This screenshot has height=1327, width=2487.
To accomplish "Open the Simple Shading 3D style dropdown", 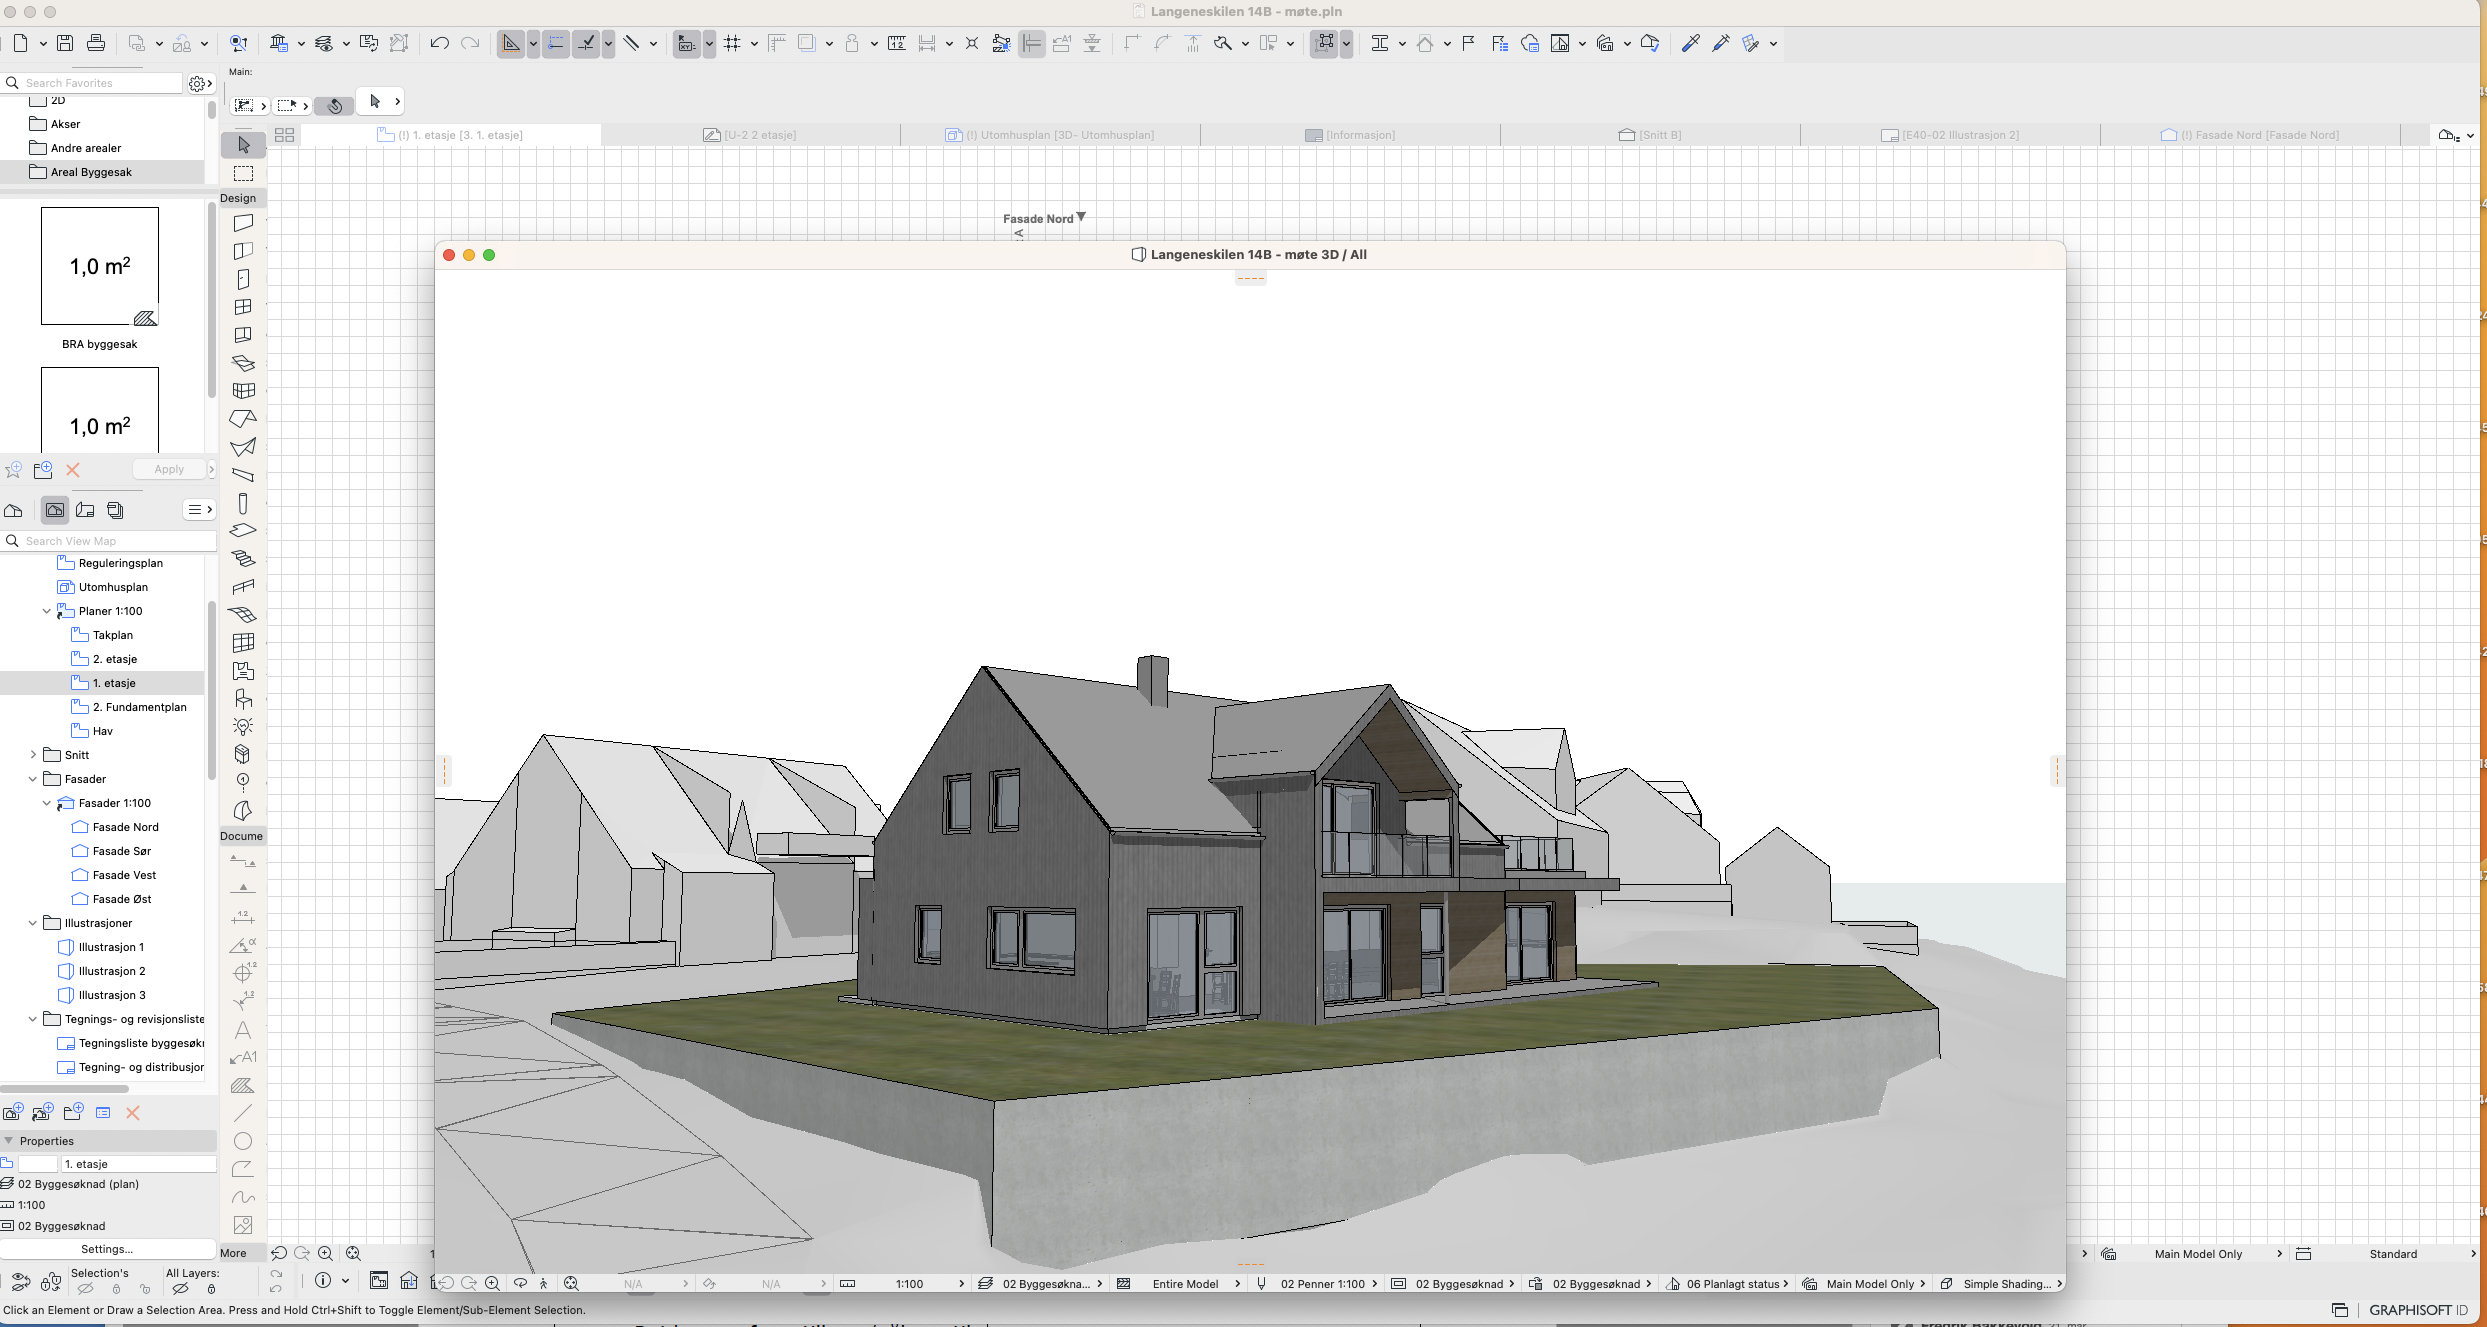I will click(2006, 1284).
